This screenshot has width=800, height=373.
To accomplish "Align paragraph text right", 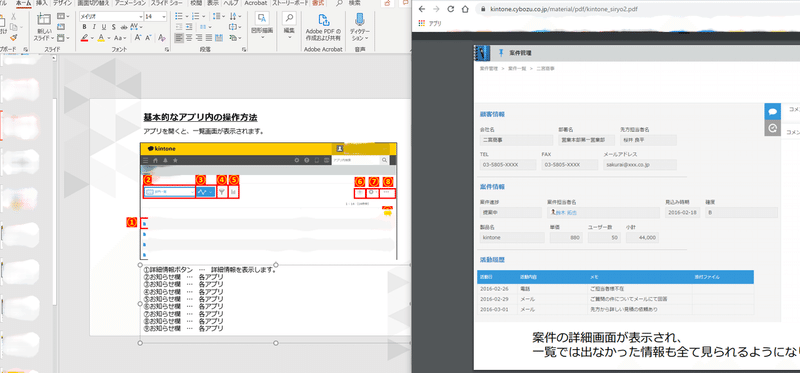I will coord(199,38).
